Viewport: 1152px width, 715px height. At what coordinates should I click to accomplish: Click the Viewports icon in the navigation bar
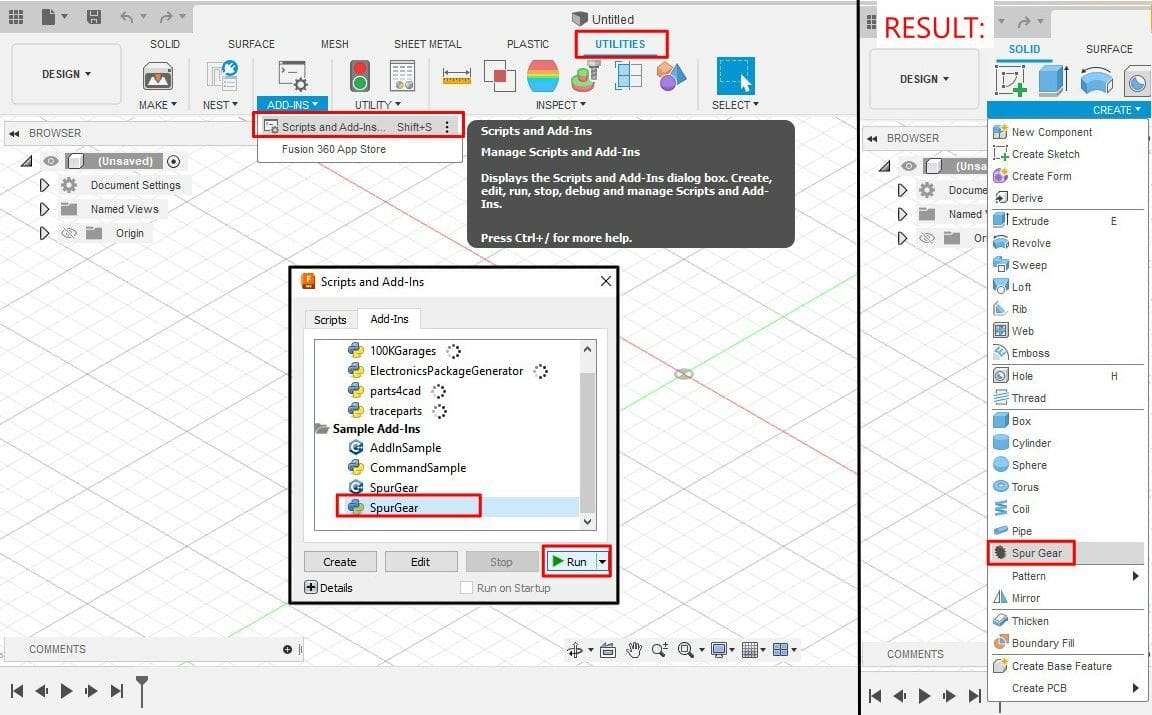coord(780,650)
